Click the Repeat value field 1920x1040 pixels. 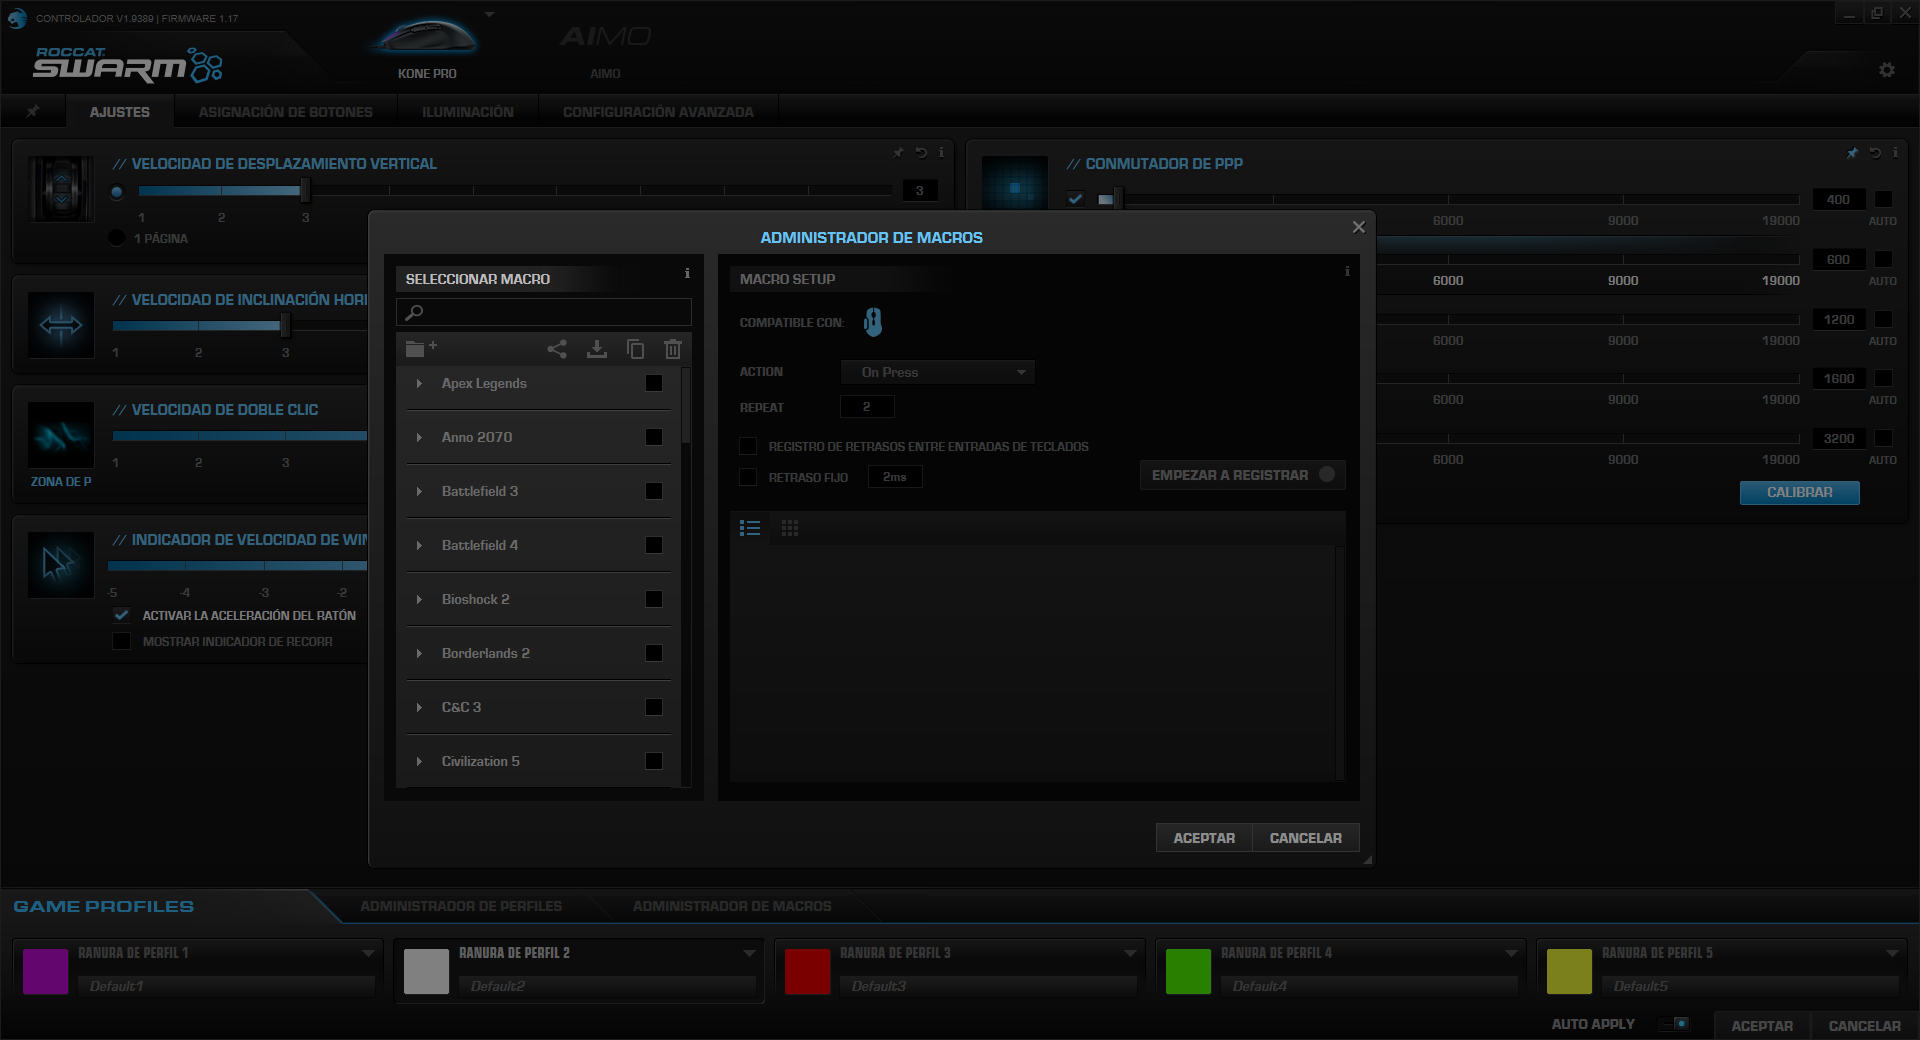tap(867, 407)
